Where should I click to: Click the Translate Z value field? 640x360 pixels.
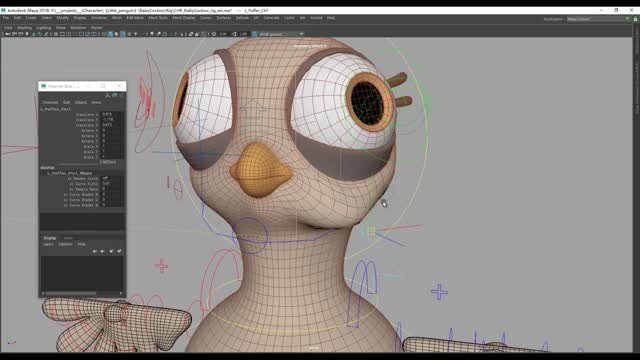[x=112, y=125]
